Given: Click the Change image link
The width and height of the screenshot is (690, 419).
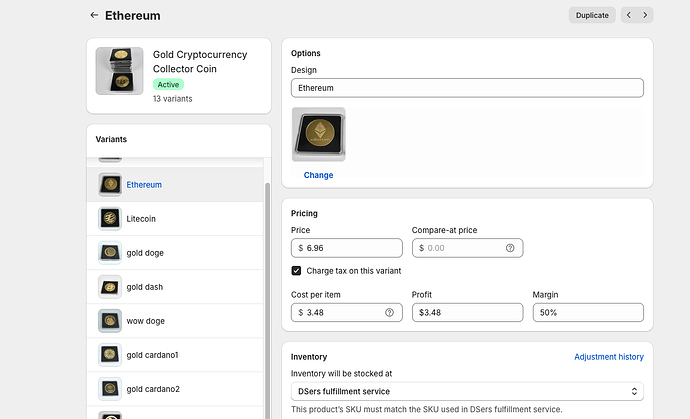Looking at the screenshot, I should (318, 175).
